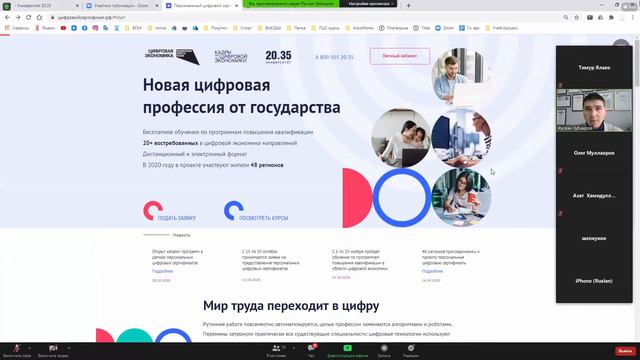The width and height of the screenshot is (640, 360).
Task: Open the Платформа bookmark
Action: 393,28
